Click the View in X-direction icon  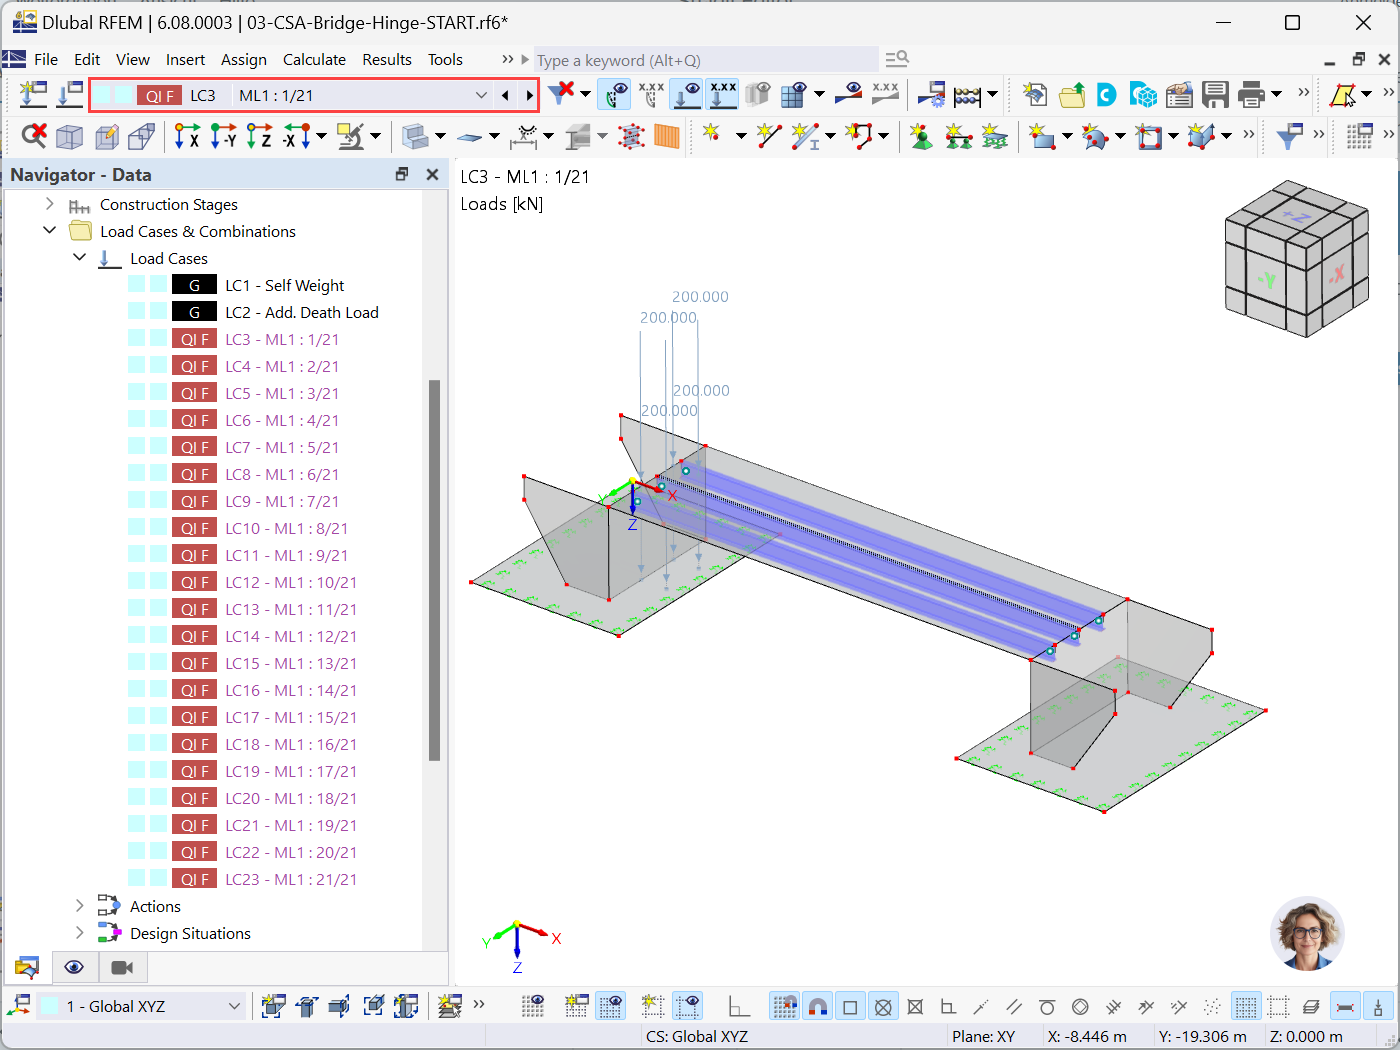(187, 136)
